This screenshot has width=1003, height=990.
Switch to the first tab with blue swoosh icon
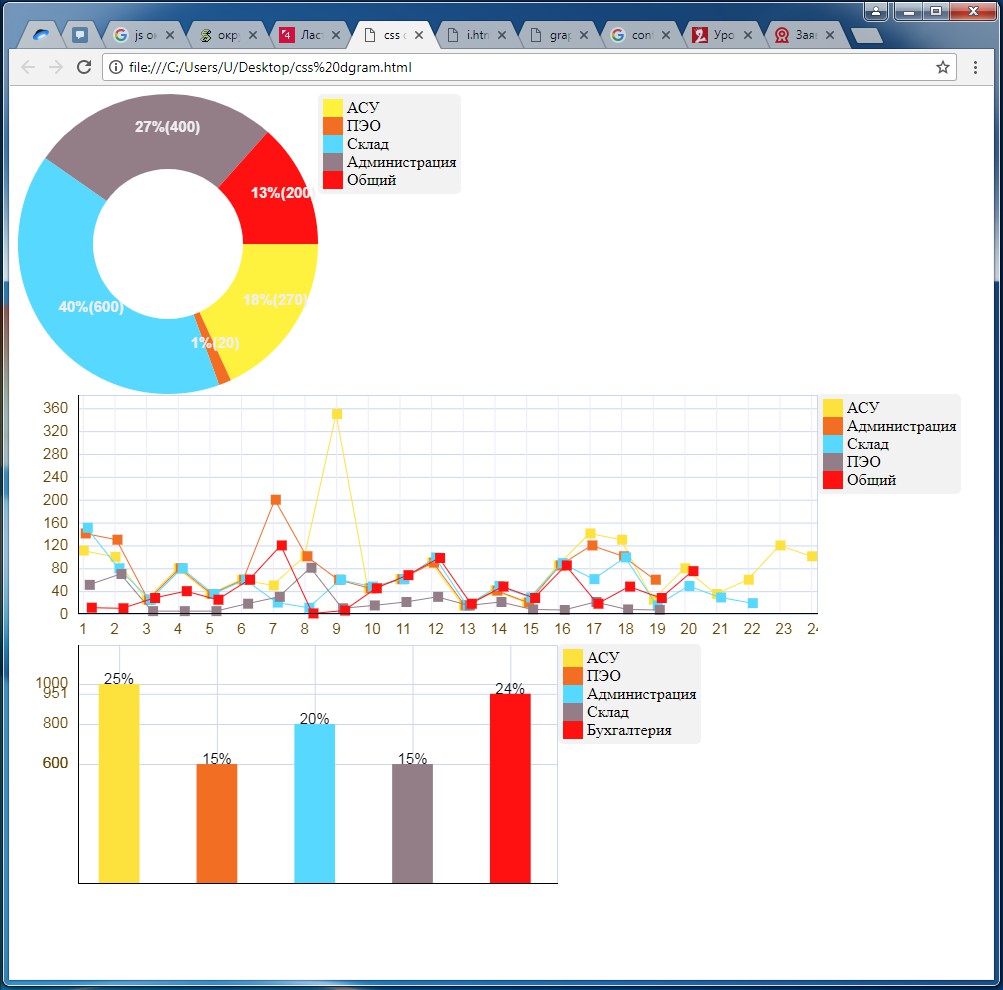click(41, 35)
